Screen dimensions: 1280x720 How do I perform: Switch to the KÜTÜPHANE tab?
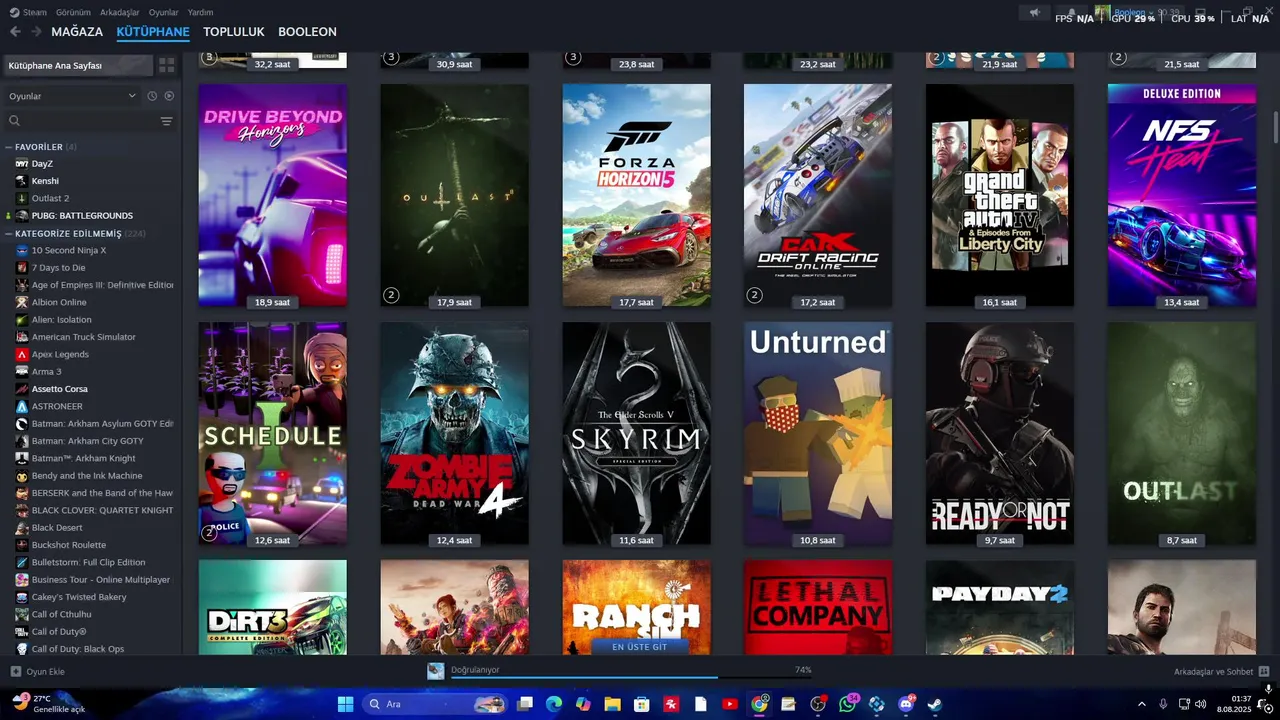(x=153, y=32)
